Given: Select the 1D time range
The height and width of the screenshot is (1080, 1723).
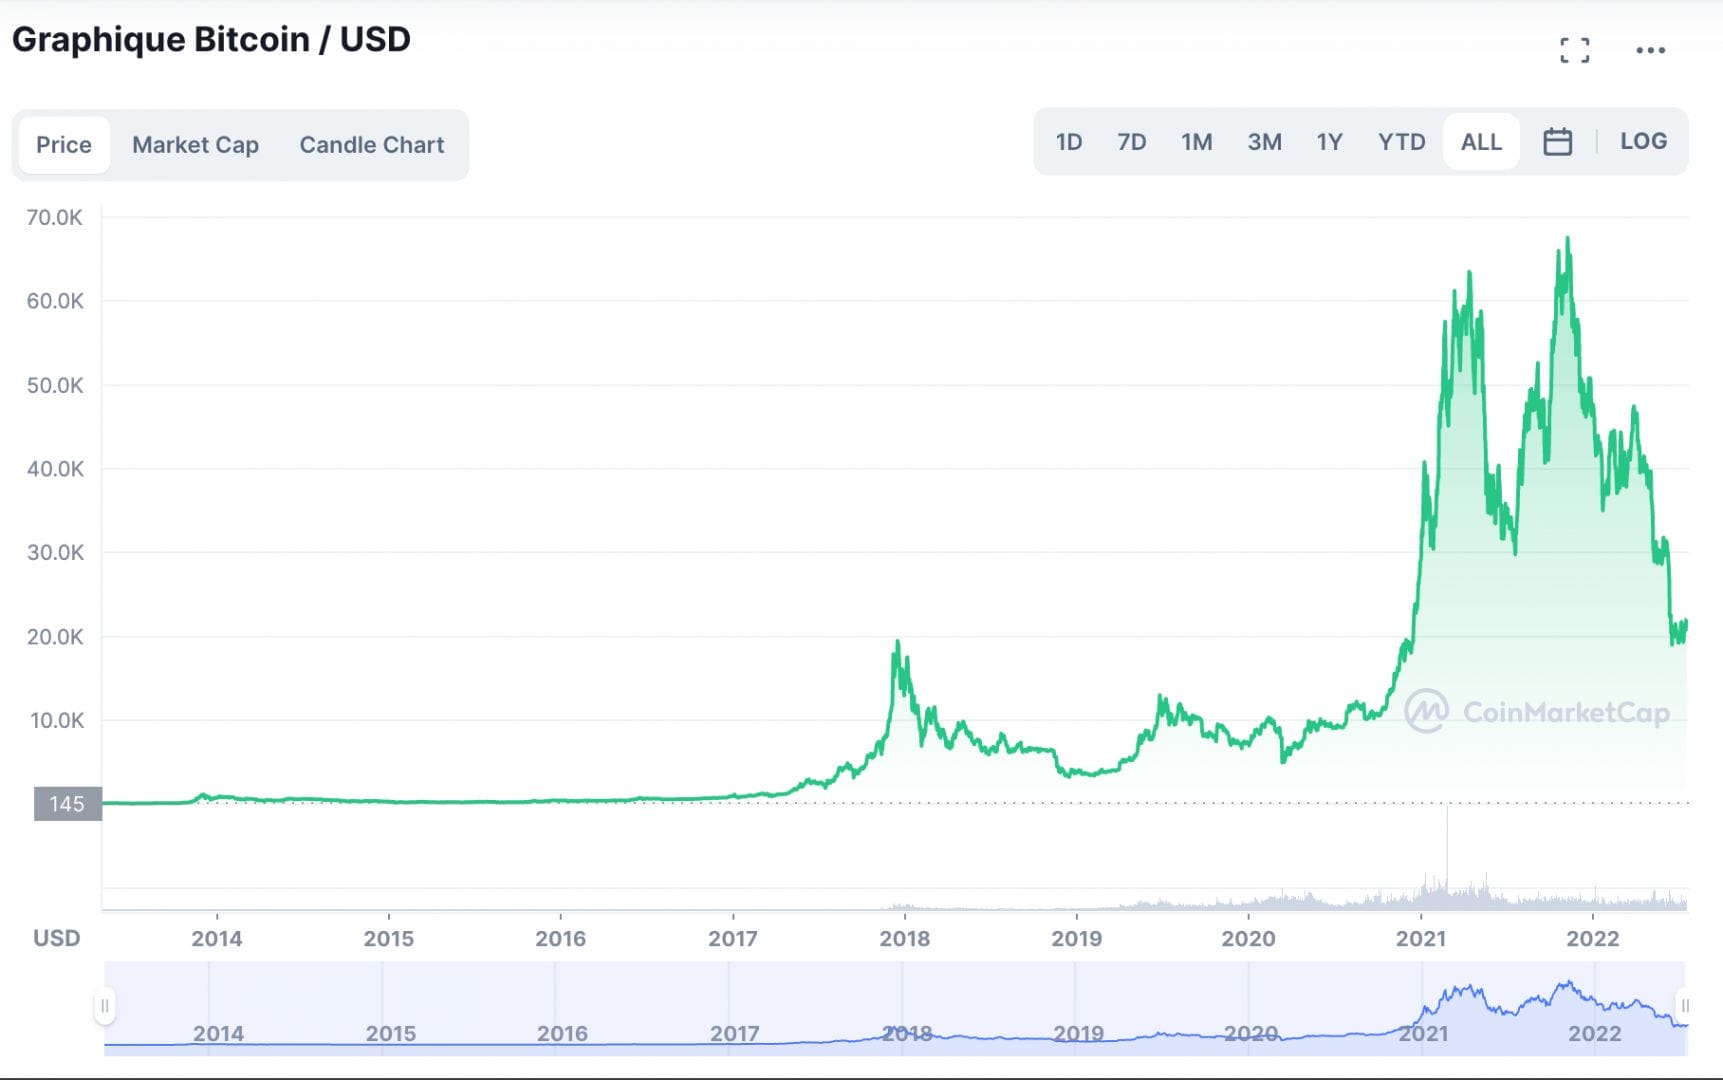Looking at the screenshot, I should tap(1068, 141).
